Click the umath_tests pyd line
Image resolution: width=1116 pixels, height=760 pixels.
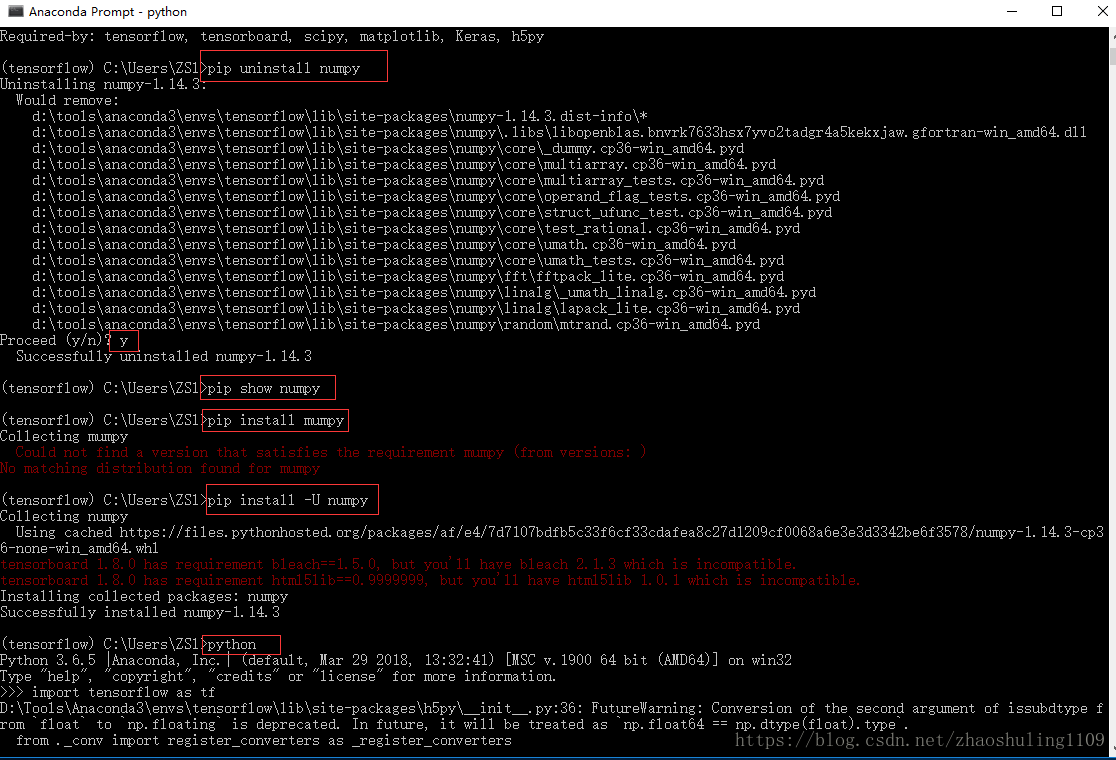(408, 260)
